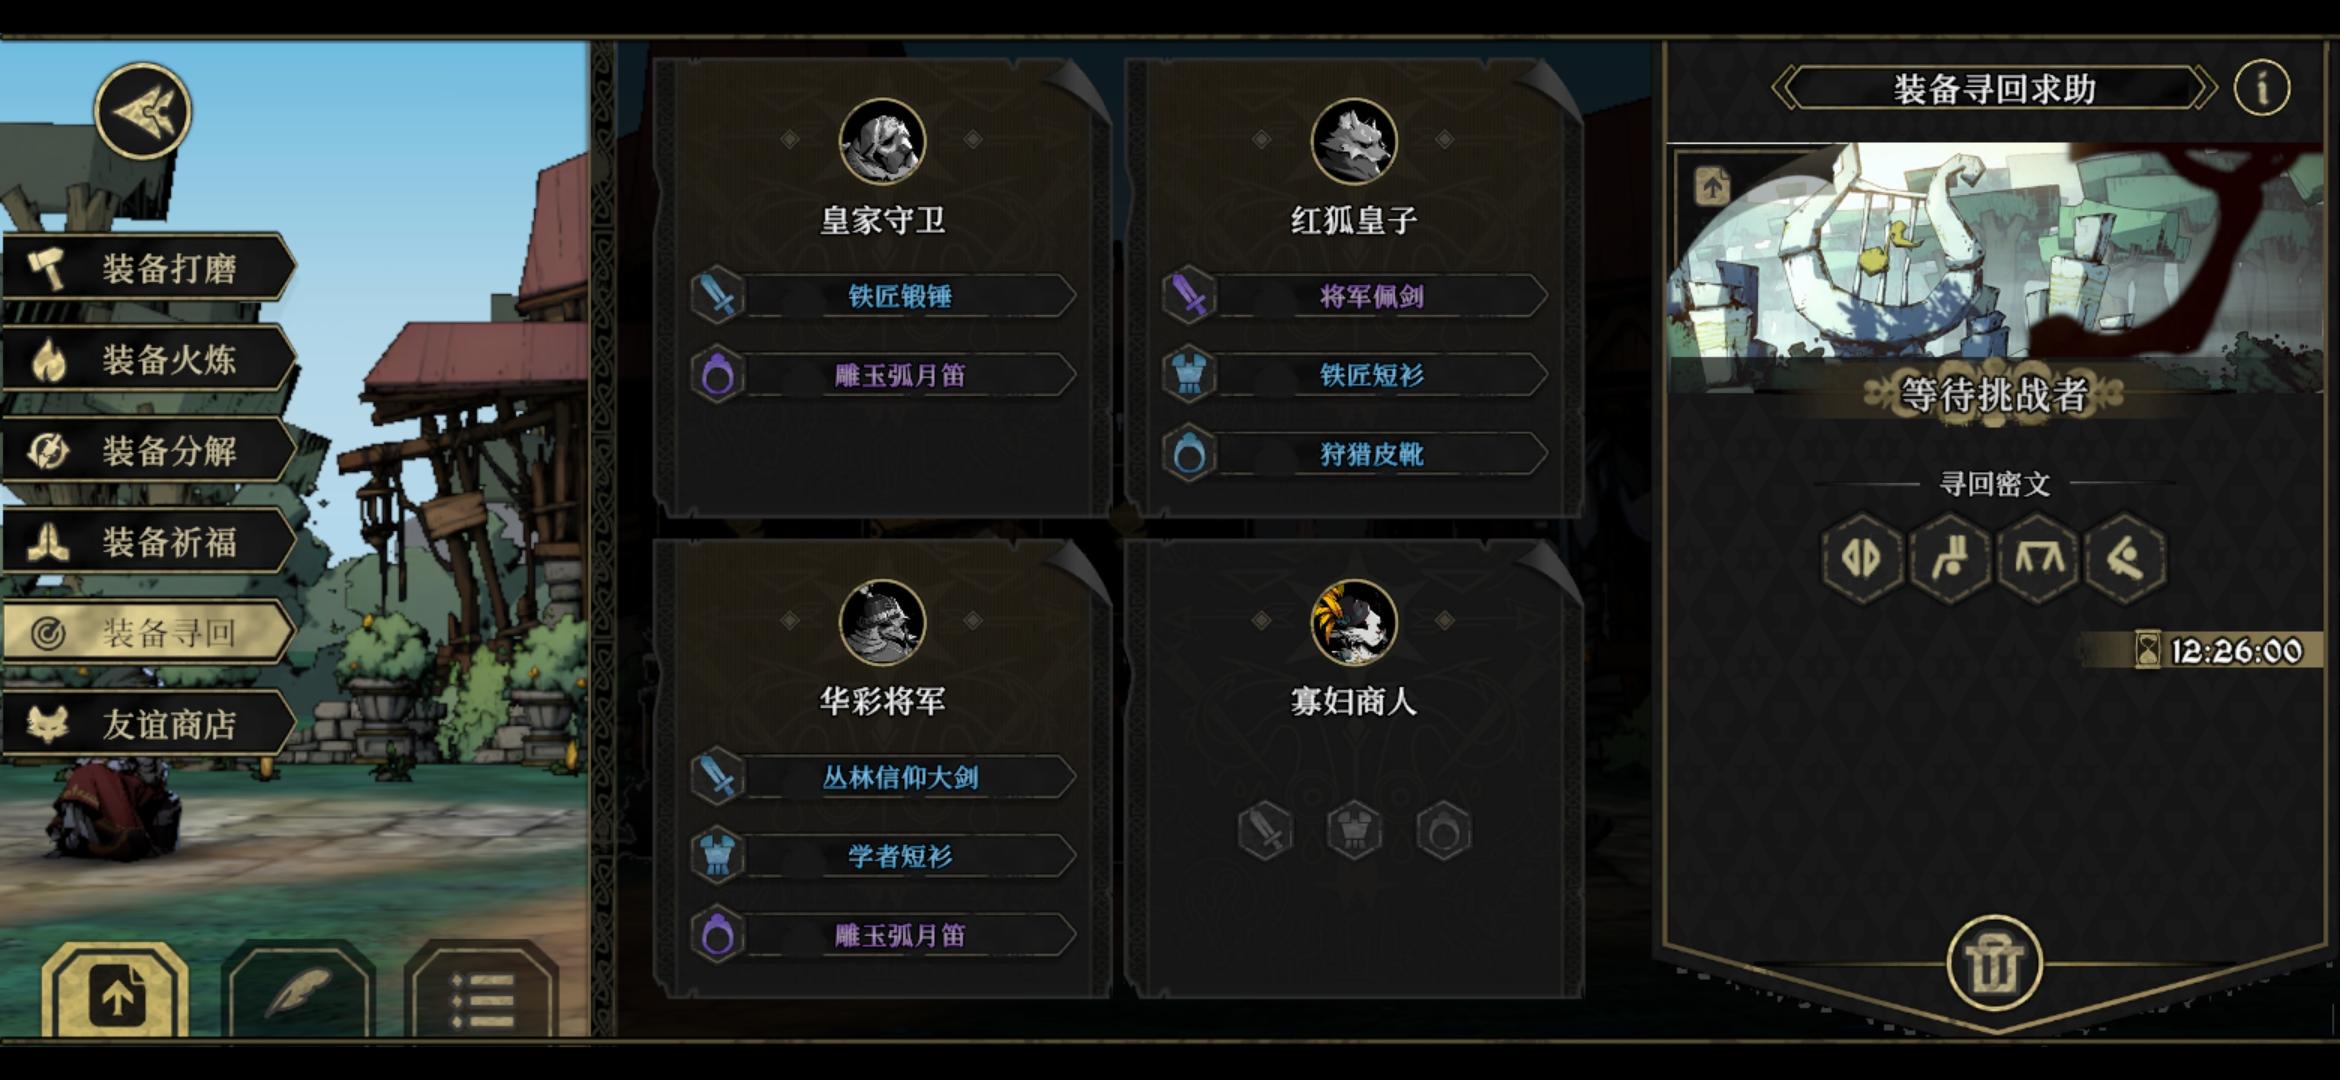Click the 华彩将军 portrait

point(882,623)
